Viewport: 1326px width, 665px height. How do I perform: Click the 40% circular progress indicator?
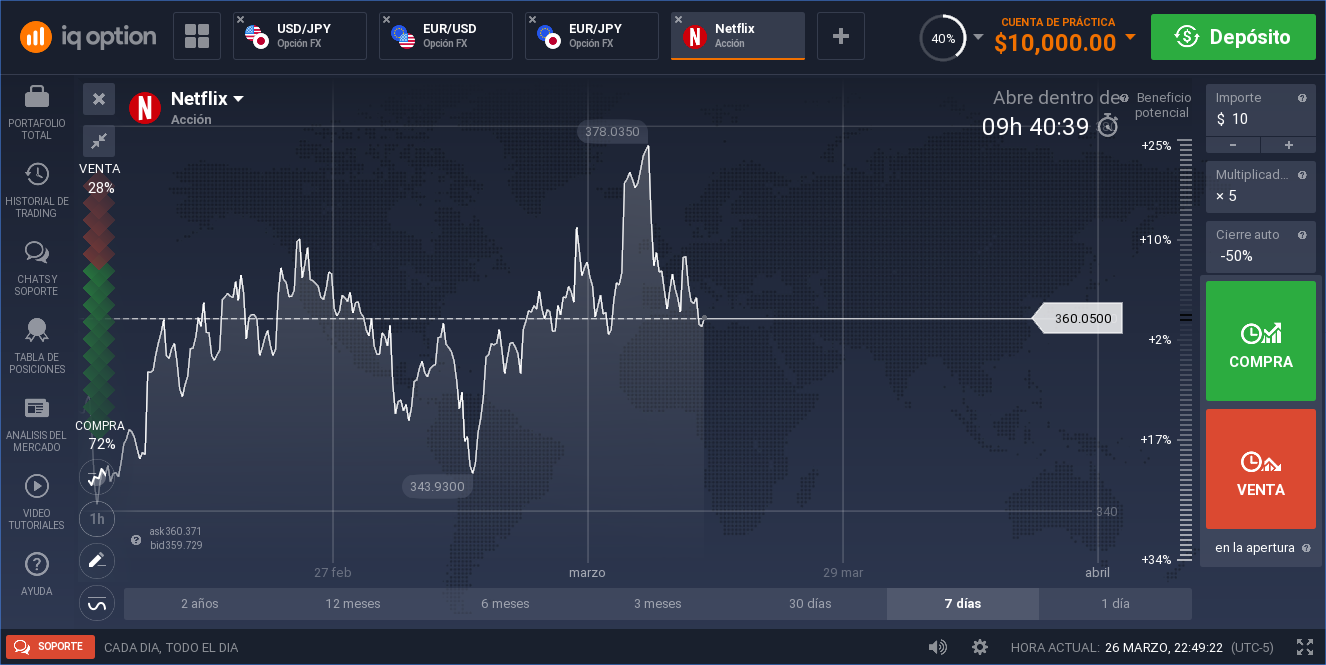tap(943, 38)
